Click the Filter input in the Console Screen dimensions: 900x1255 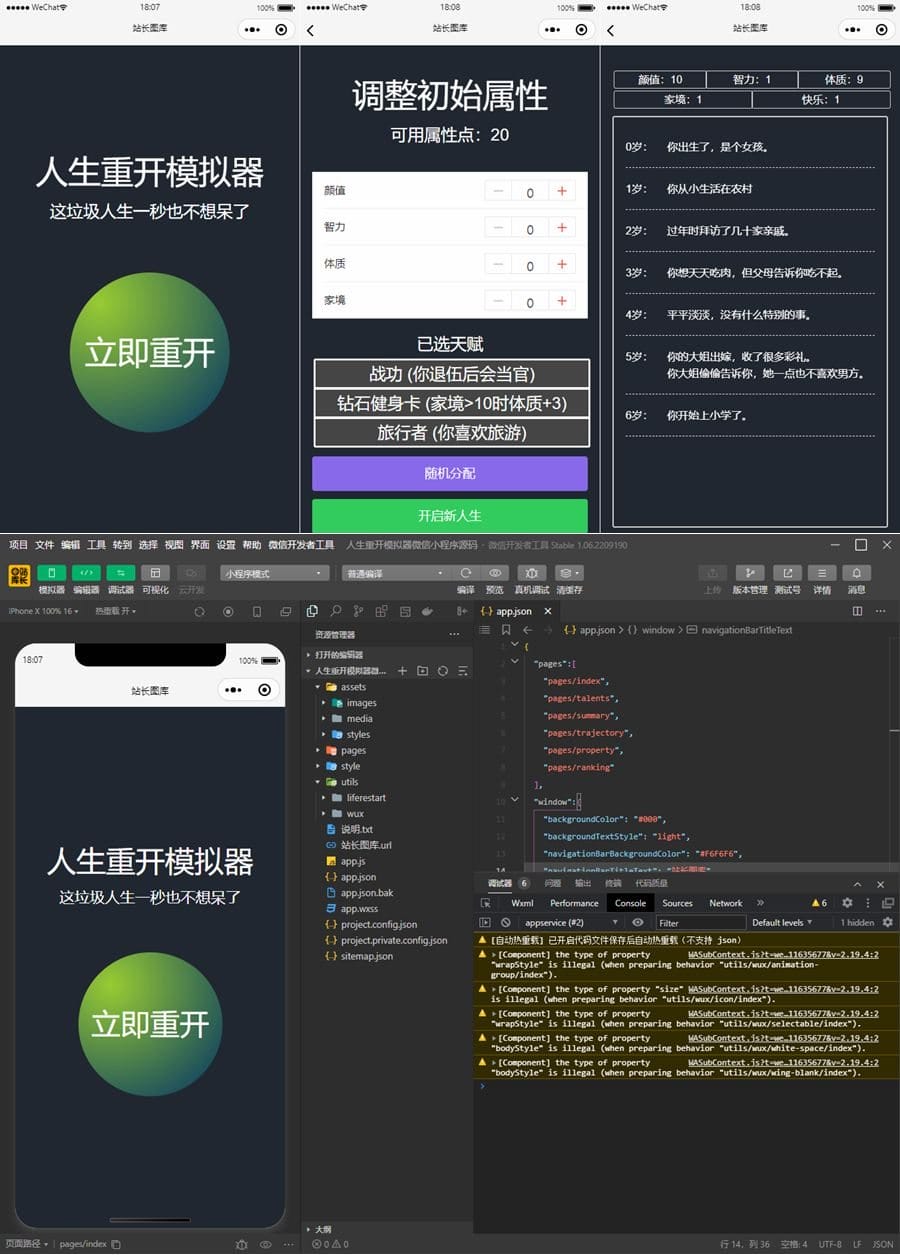[x=700, y=922]
